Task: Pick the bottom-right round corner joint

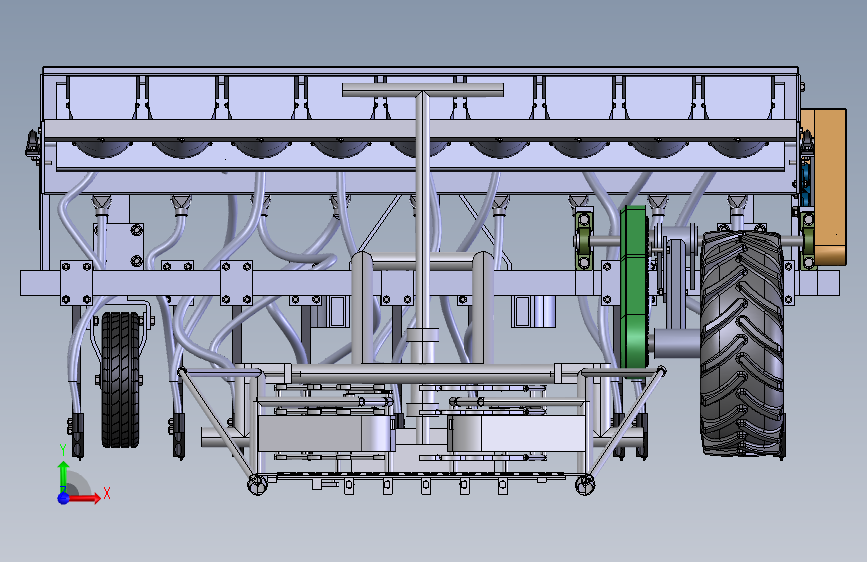Action: coord(585,485)
